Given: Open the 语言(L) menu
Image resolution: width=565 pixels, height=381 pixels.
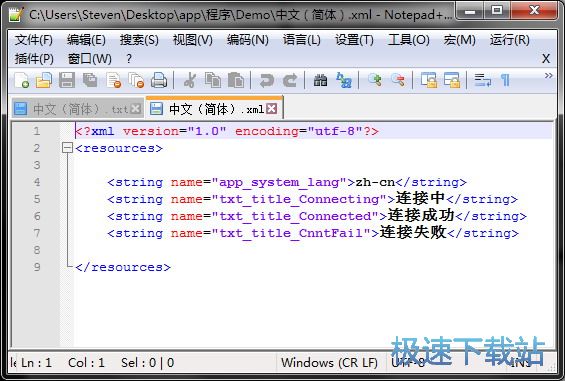Looking at the screenshot, I should point(302,40).
